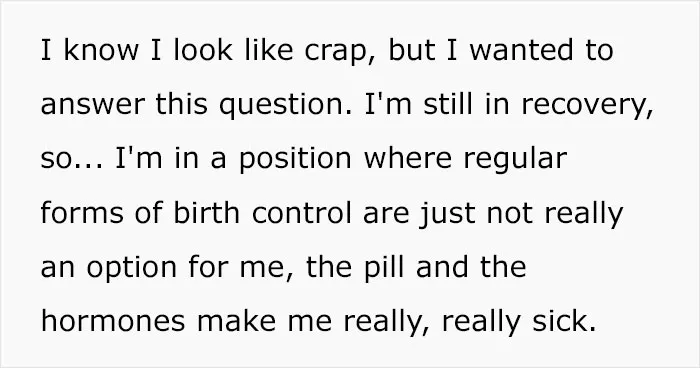Click the word "still" in the text
700x368 pixels.
tap(448, 104)
